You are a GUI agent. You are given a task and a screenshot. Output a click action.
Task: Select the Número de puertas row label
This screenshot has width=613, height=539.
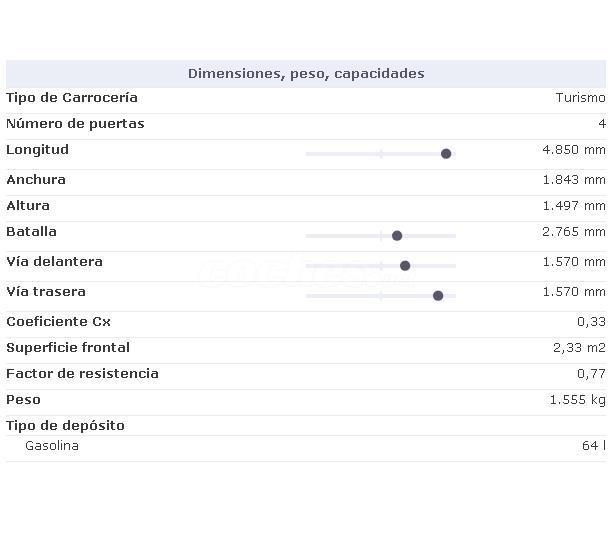click(75, 124)
